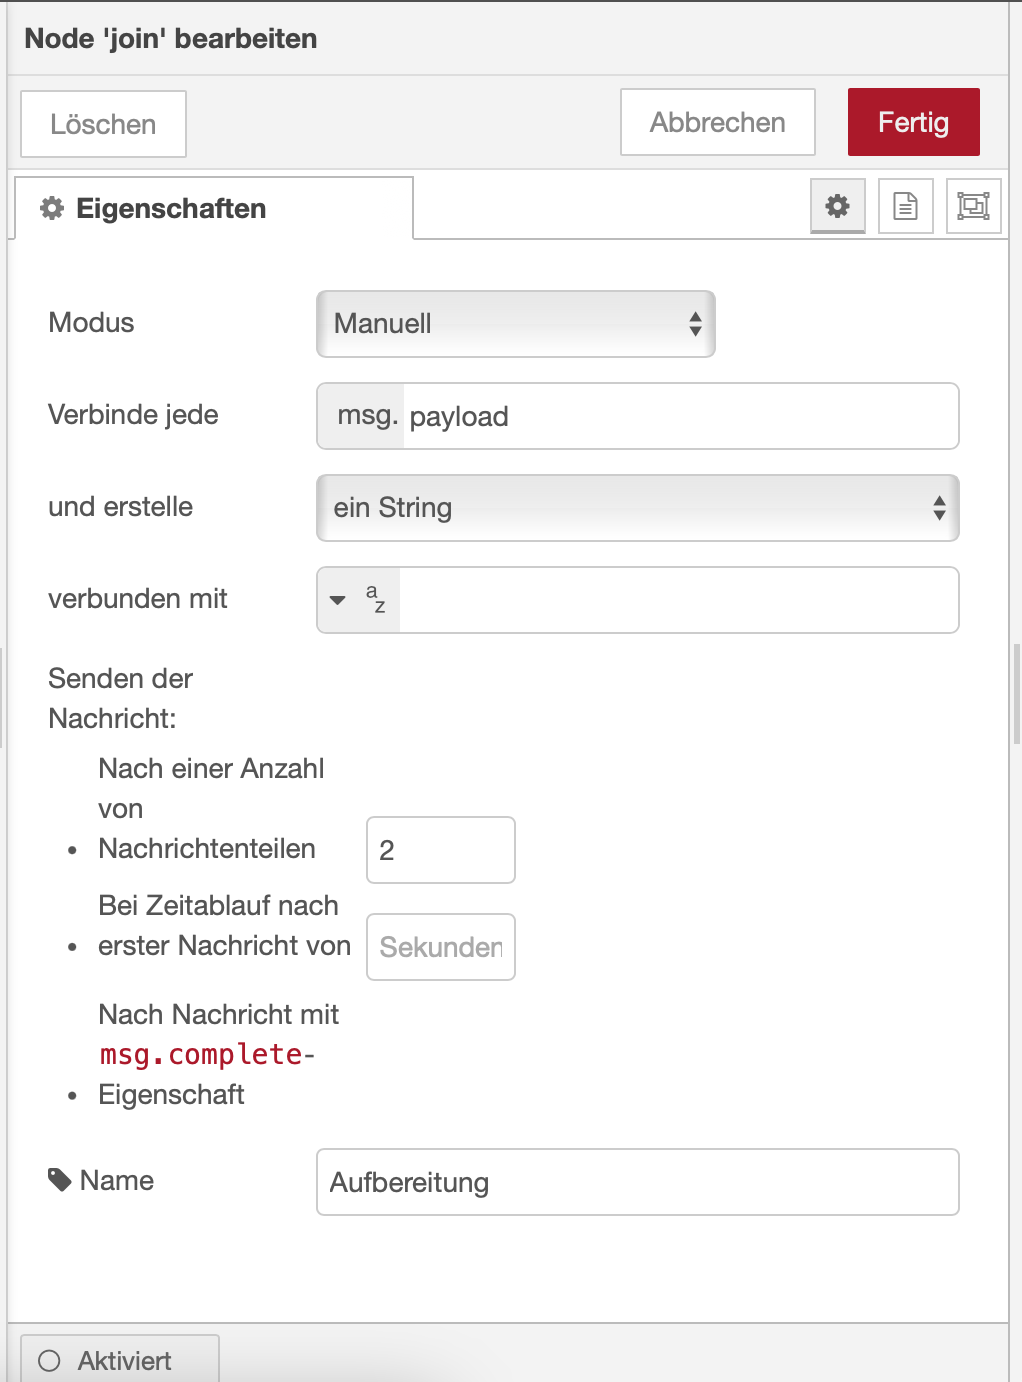Screen dimensions: 1022x1382
Task: Toggle the Aktiviert node status button
Action: pos(119,1360)
